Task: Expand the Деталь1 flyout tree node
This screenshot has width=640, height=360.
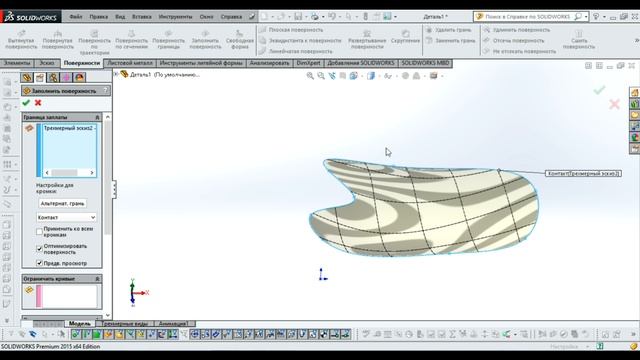Action: [x=116, y=74]
